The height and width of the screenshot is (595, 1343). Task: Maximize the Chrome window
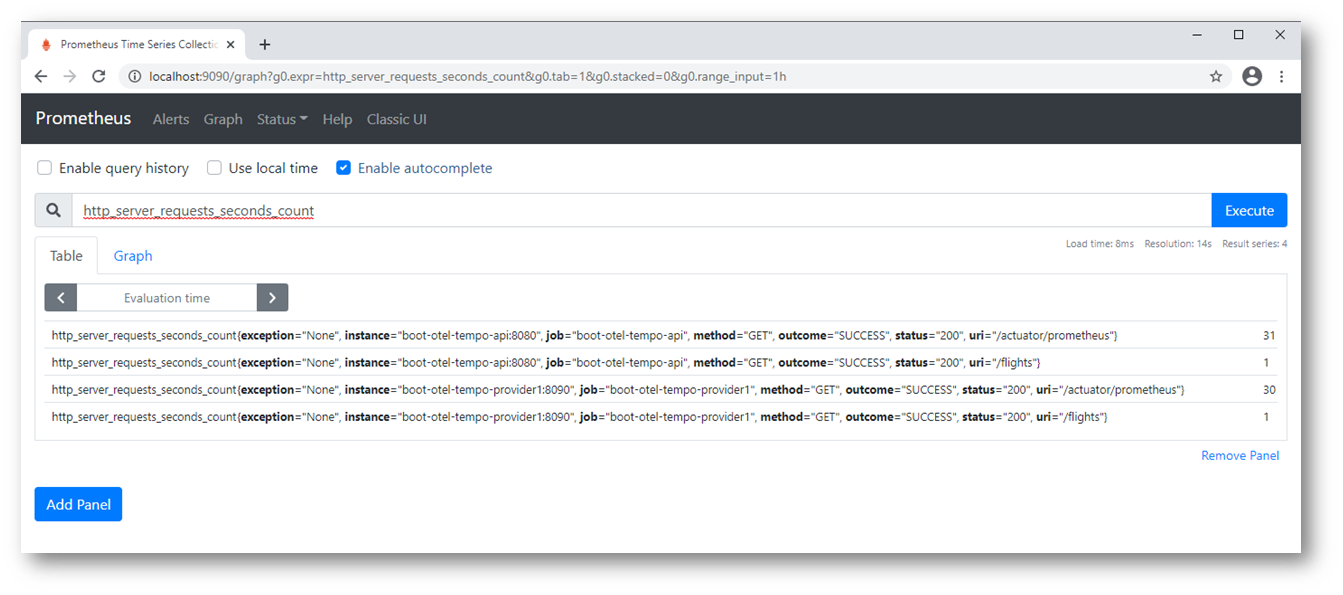(1238, 35)
